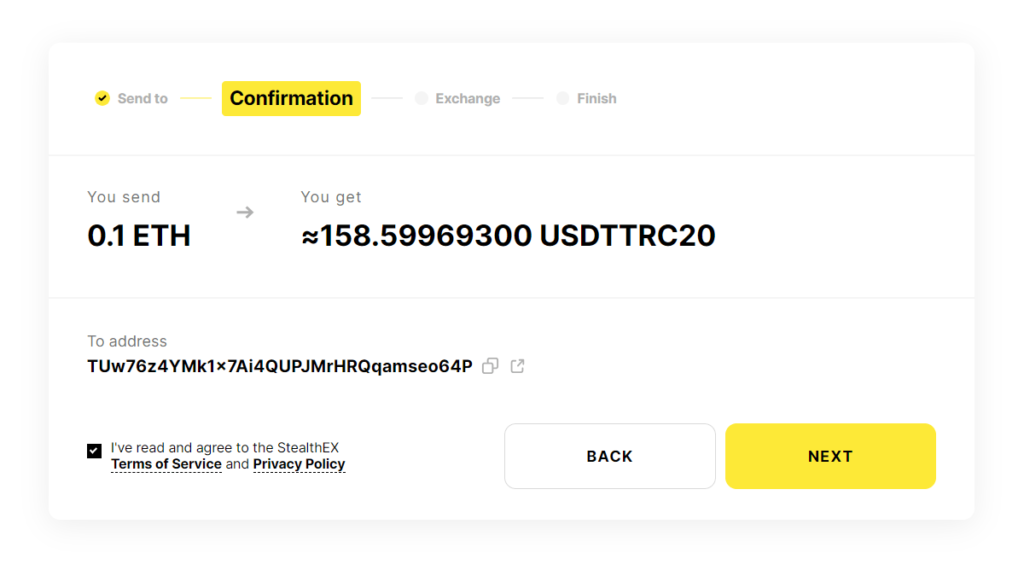Click the yellow checkmark icon beside Send to
This screenshot has width=1024, height=571.
(102, 98)
